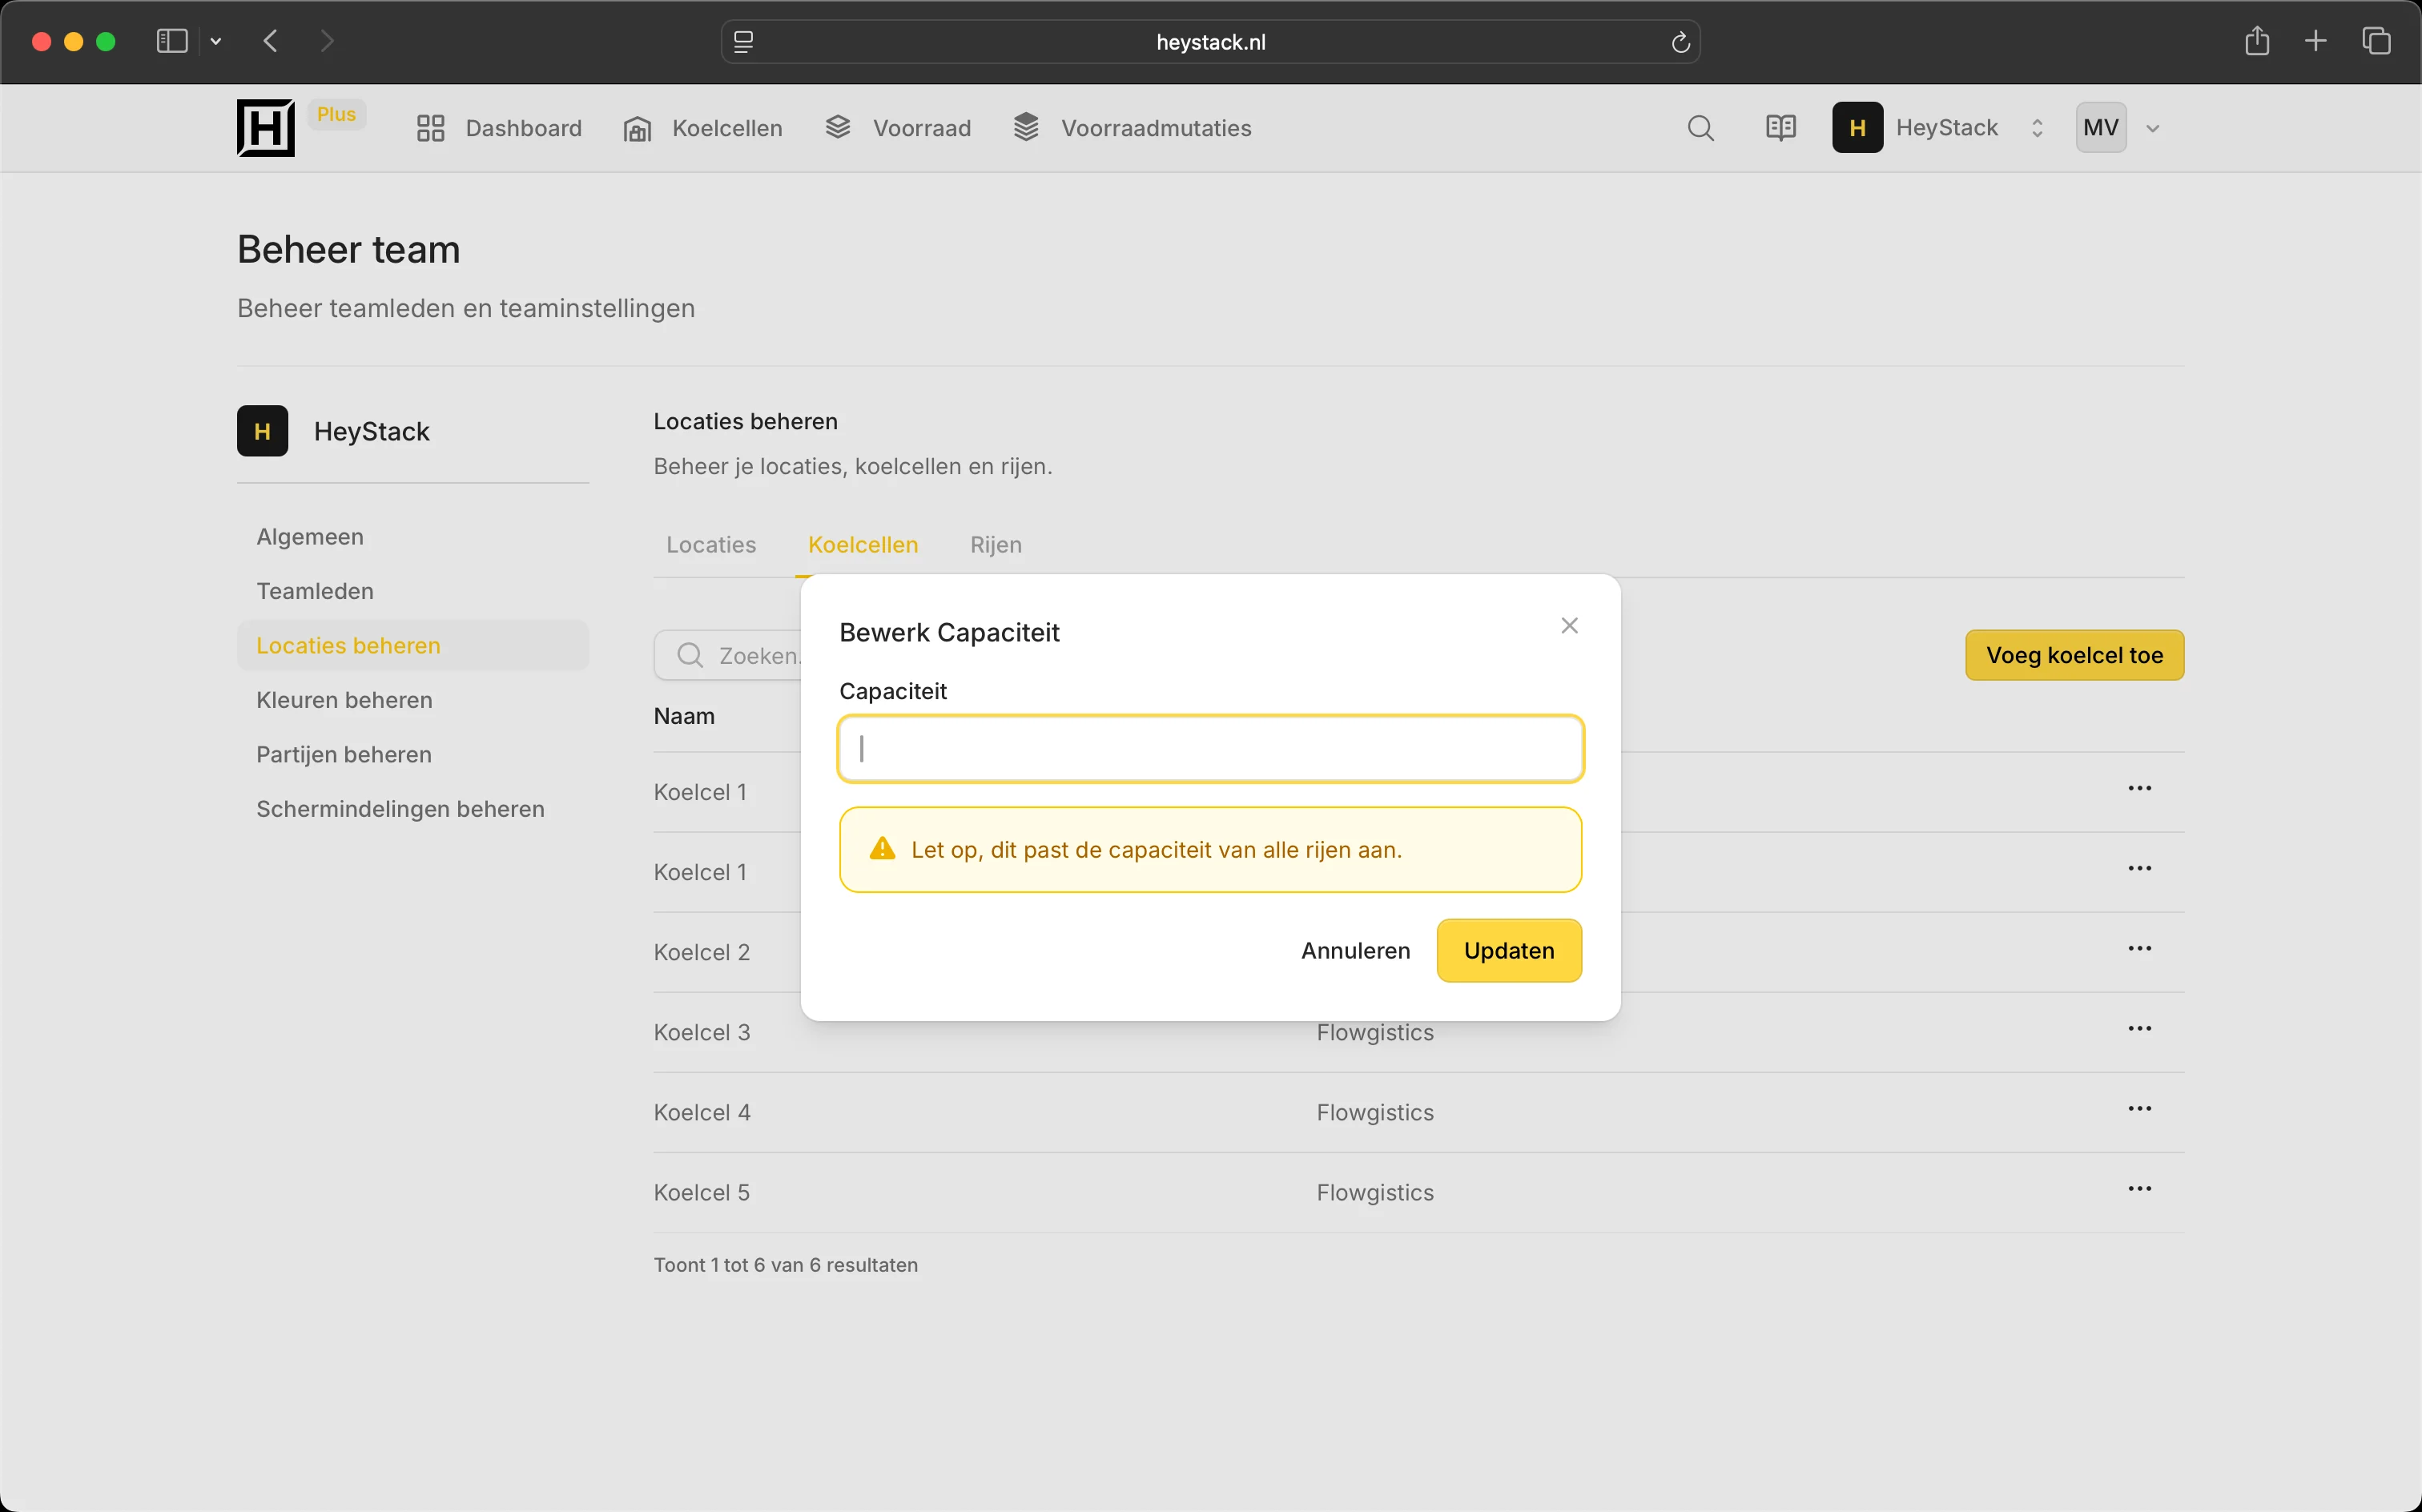Image resolution: width=2422 pixels, height=1512 pixels.
Task: Open the documentation book icon
Action: coord(1780,128)
